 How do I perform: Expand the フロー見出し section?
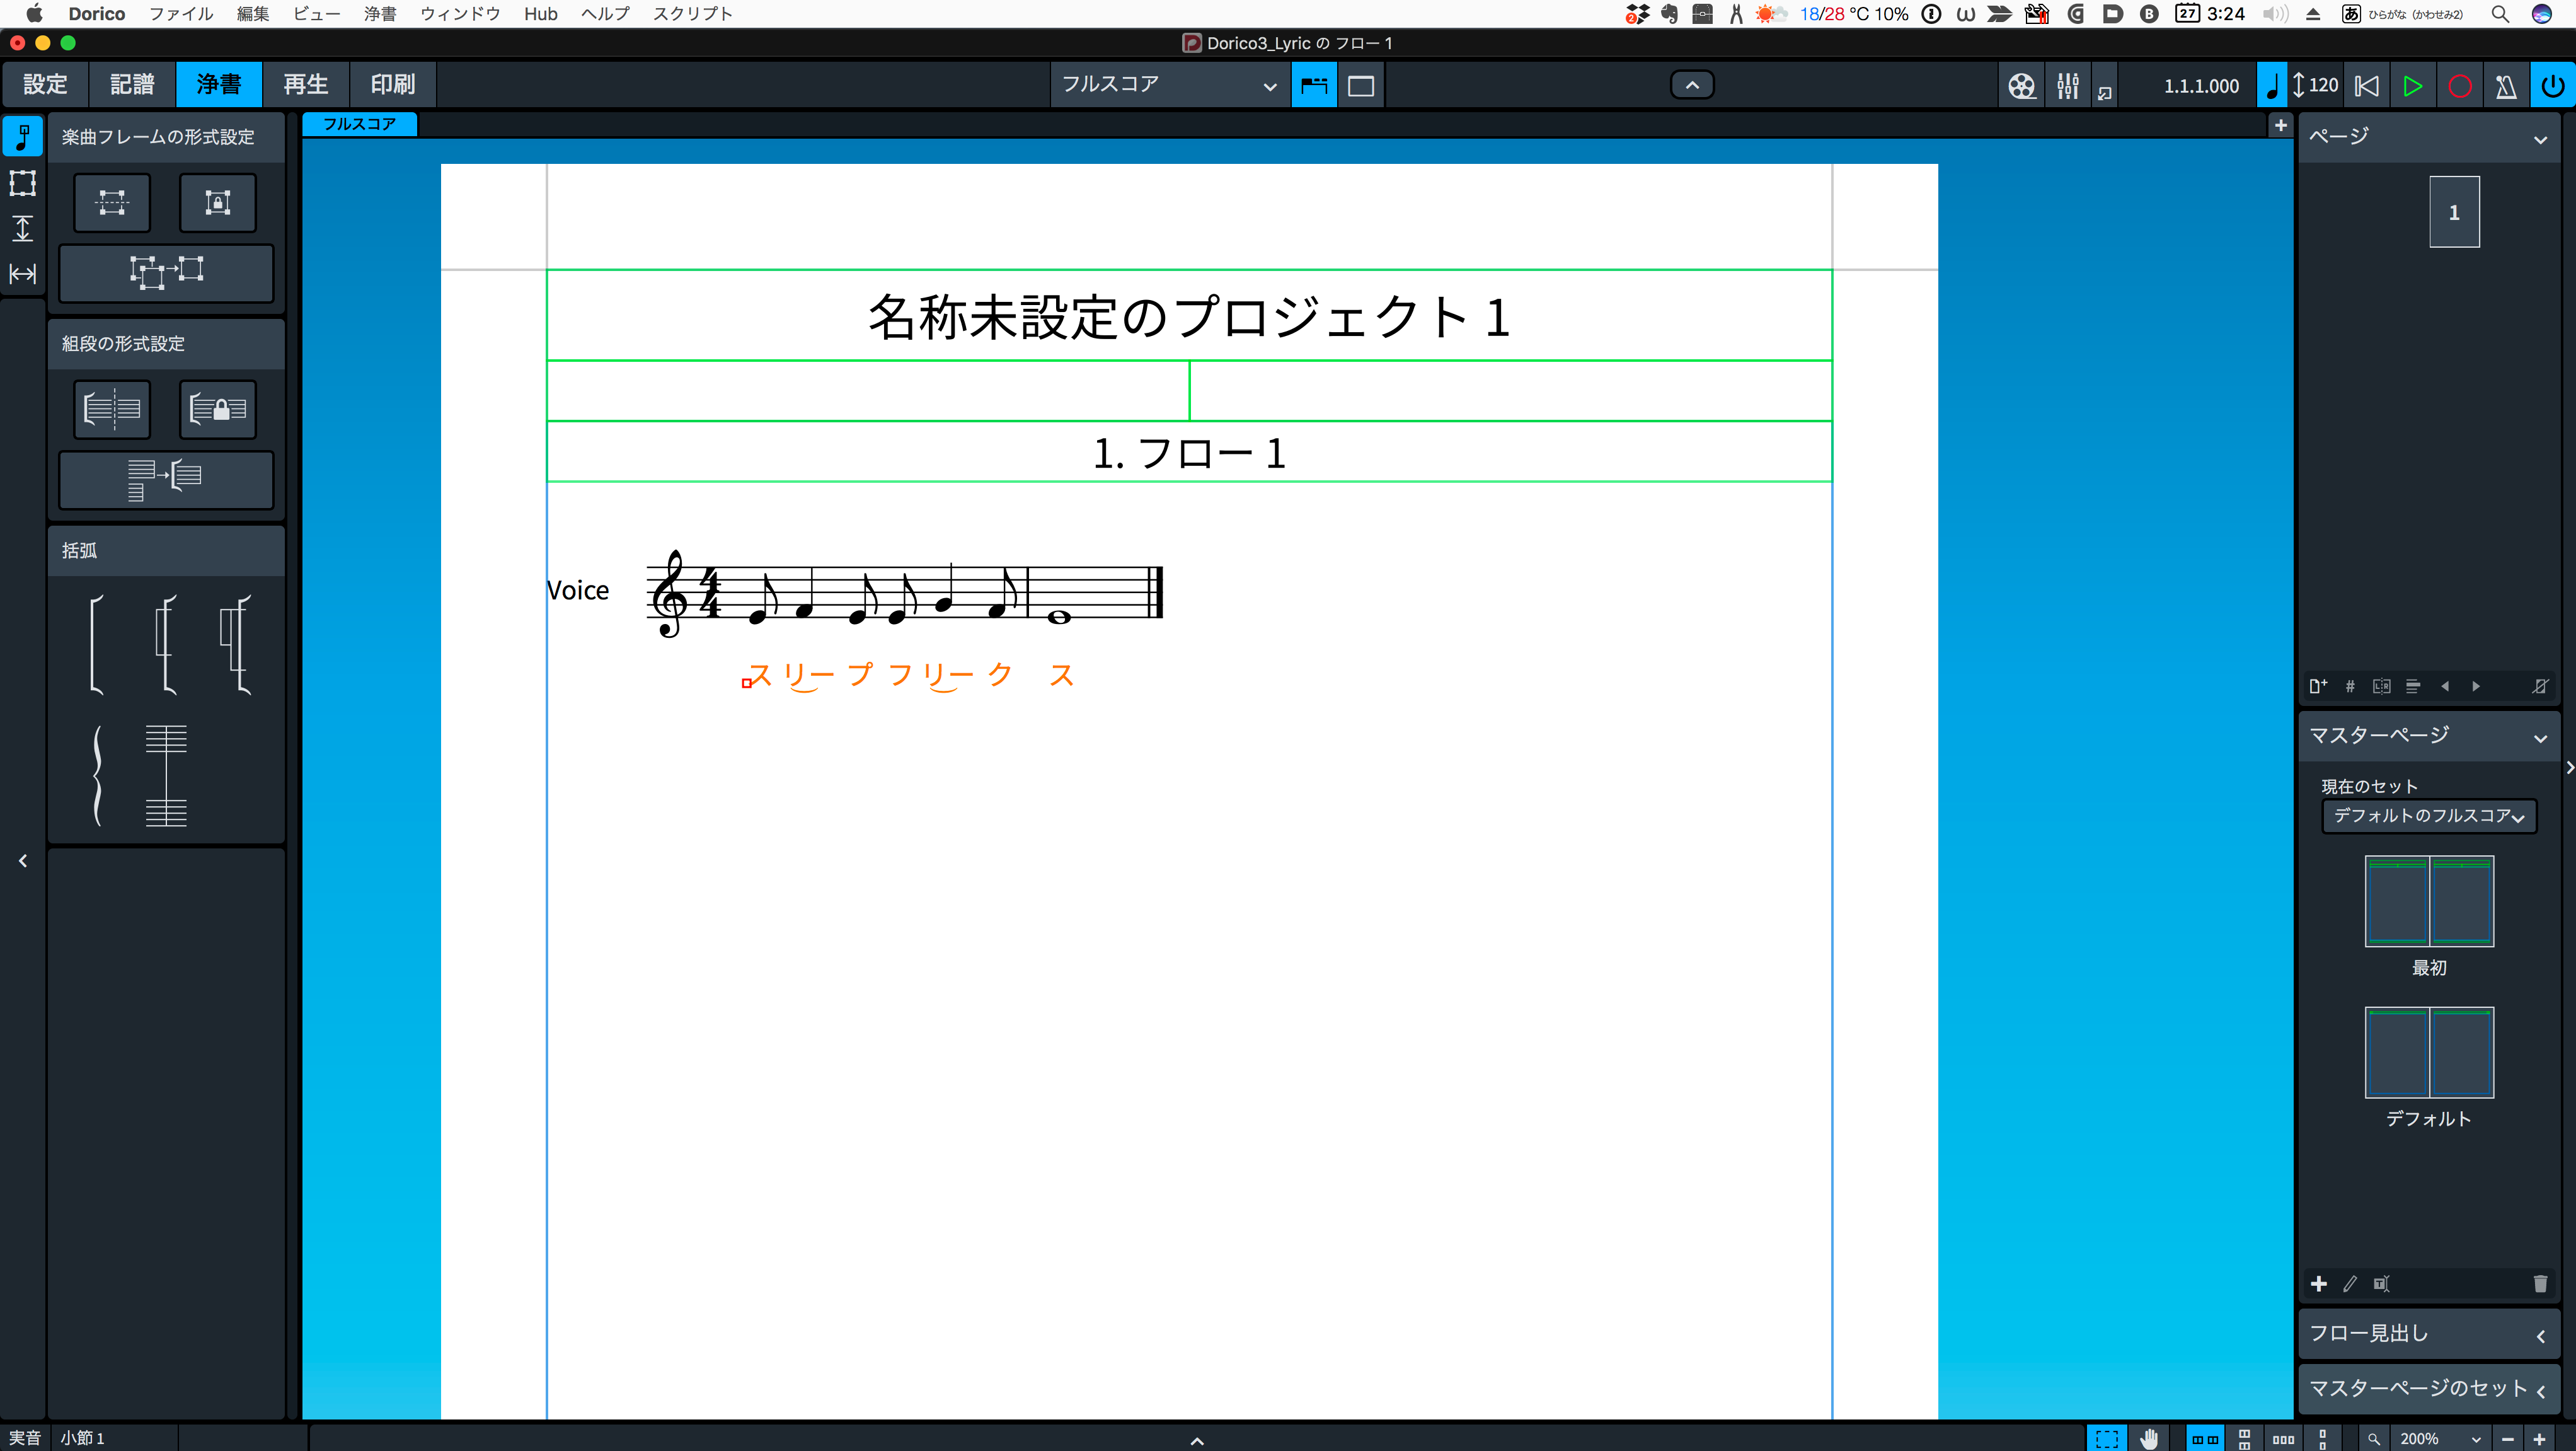point(2429,1334)
